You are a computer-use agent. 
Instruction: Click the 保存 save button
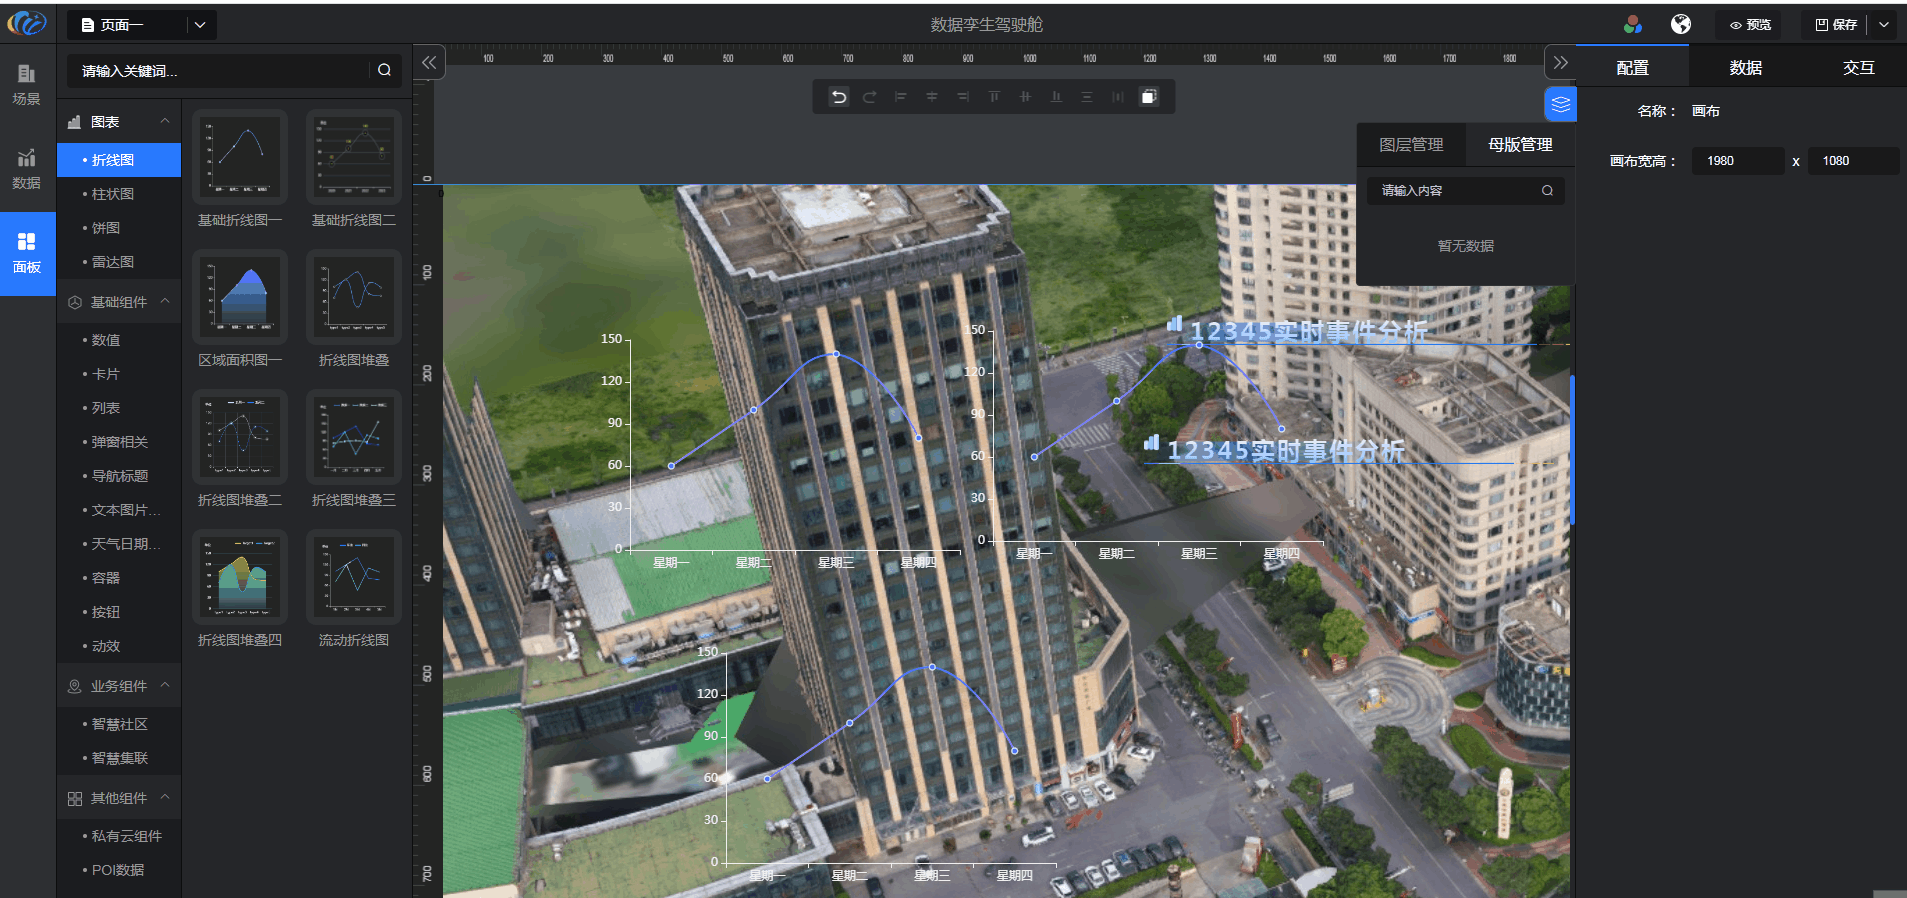pos(1836,25)
